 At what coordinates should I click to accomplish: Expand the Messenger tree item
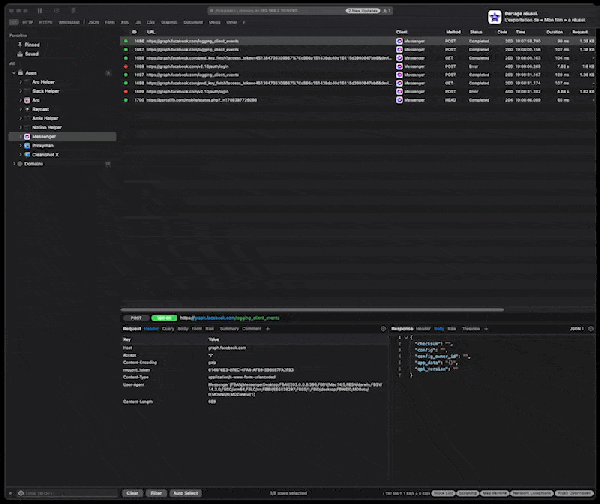click(x=21, y=137)
